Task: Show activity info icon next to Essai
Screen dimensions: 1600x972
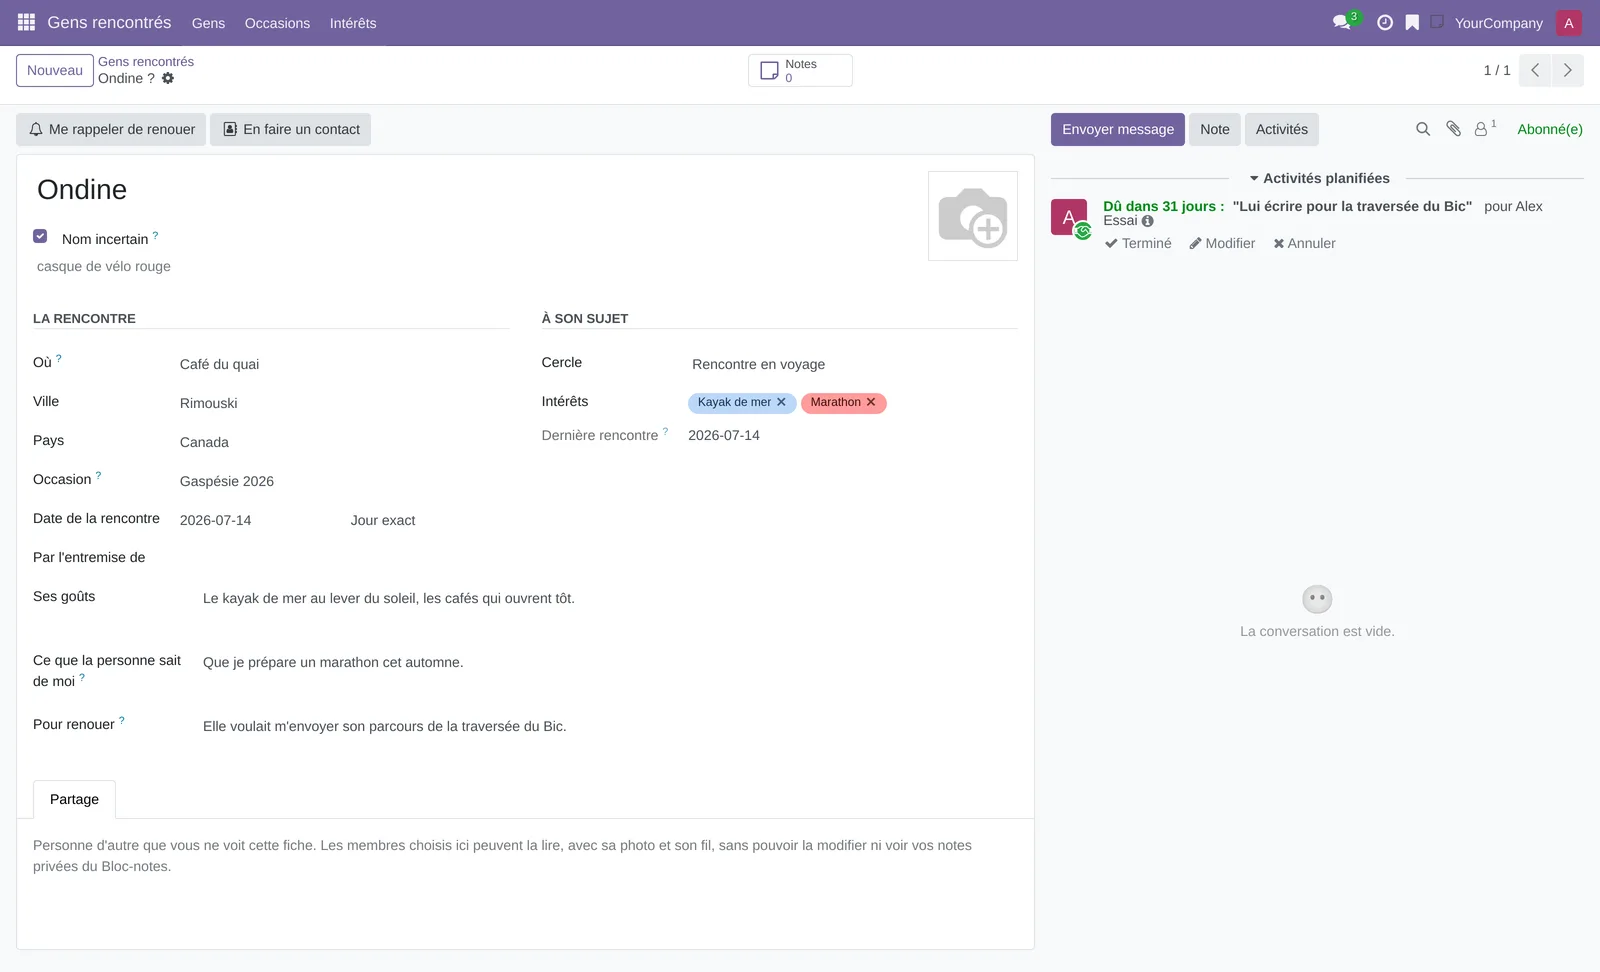Action: pyautogui.click(x=1148, y=221)
